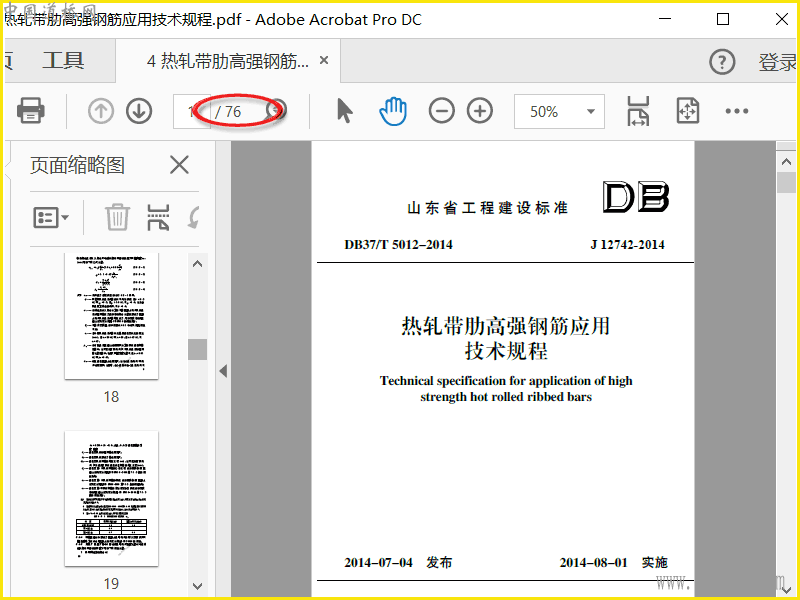This screenshot has width=800, height=600.
Task: Activate the Hand pan tool
Action: [393, 111]
